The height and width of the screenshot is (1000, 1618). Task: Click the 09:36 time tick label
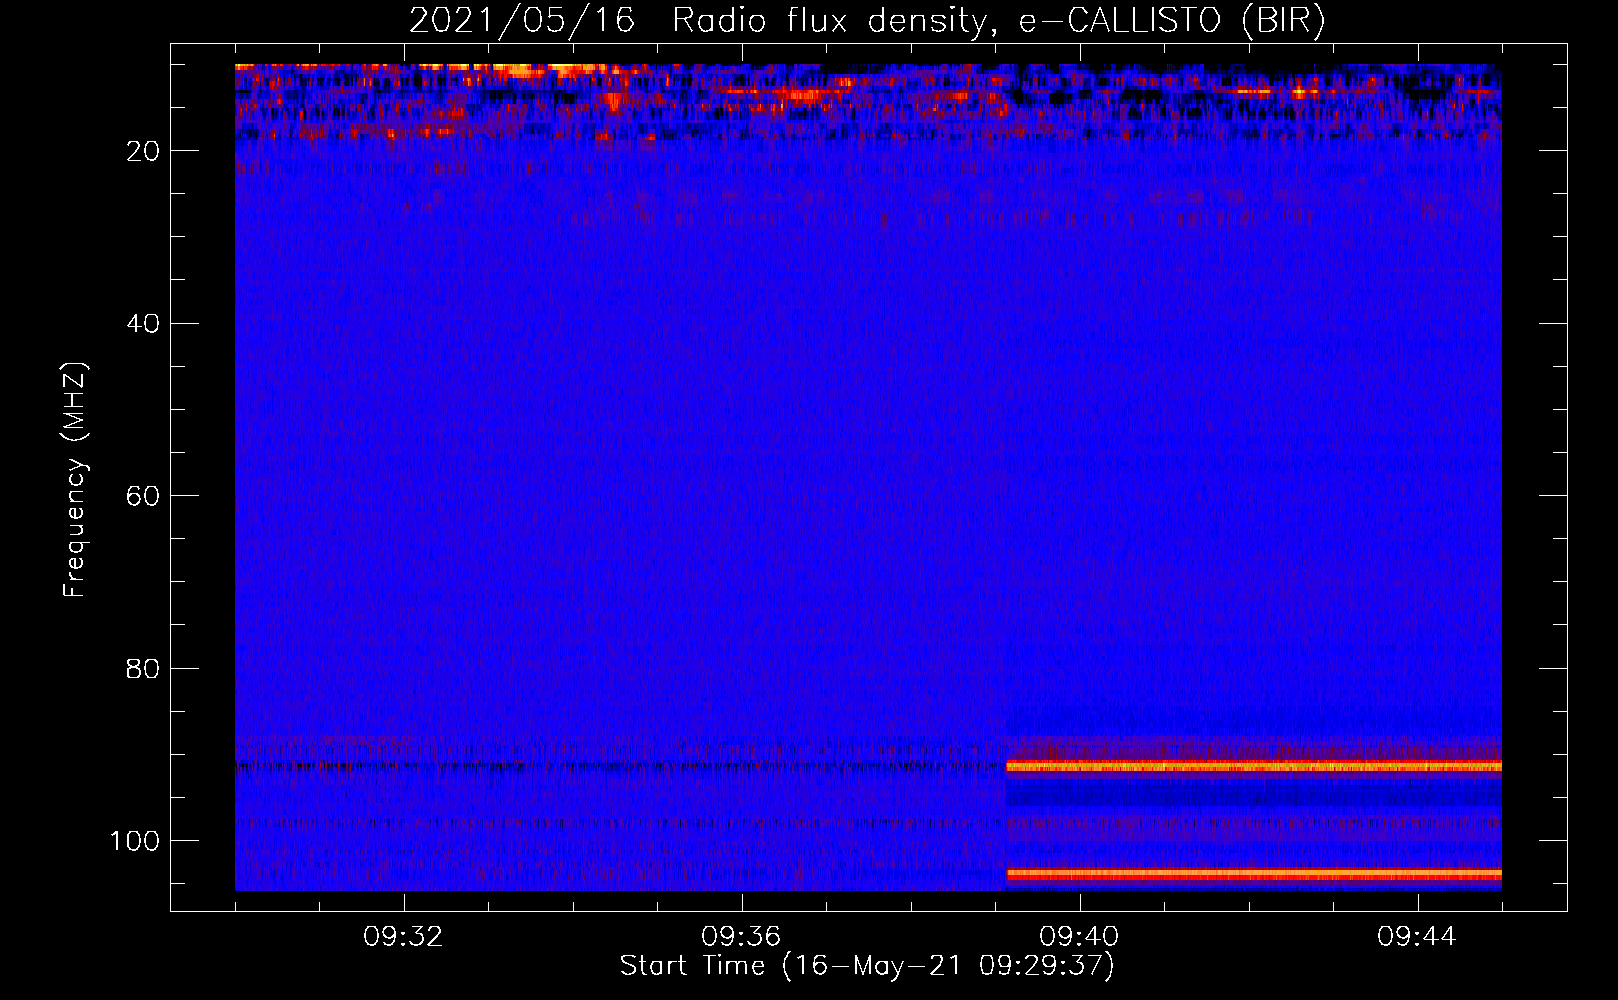pyautogui.click(x=741, y=937)
